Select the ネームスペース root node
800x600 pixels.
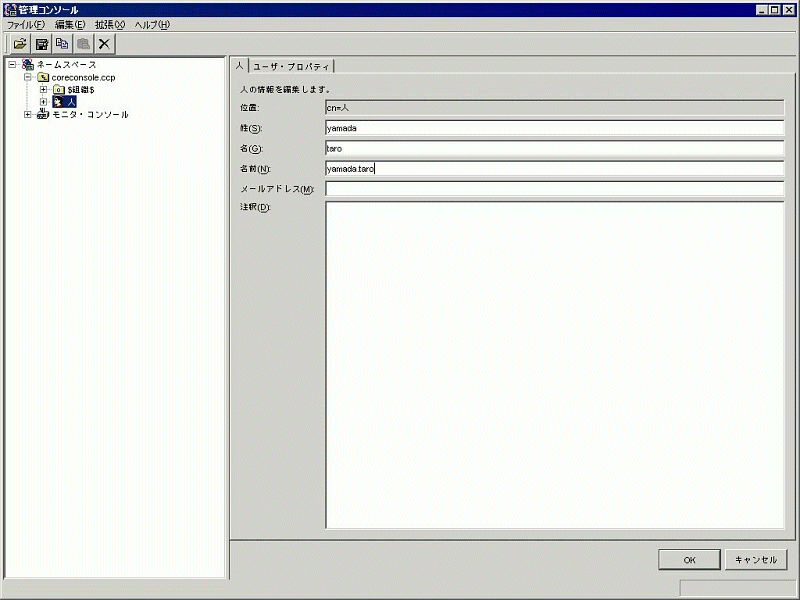coord(73,65)
